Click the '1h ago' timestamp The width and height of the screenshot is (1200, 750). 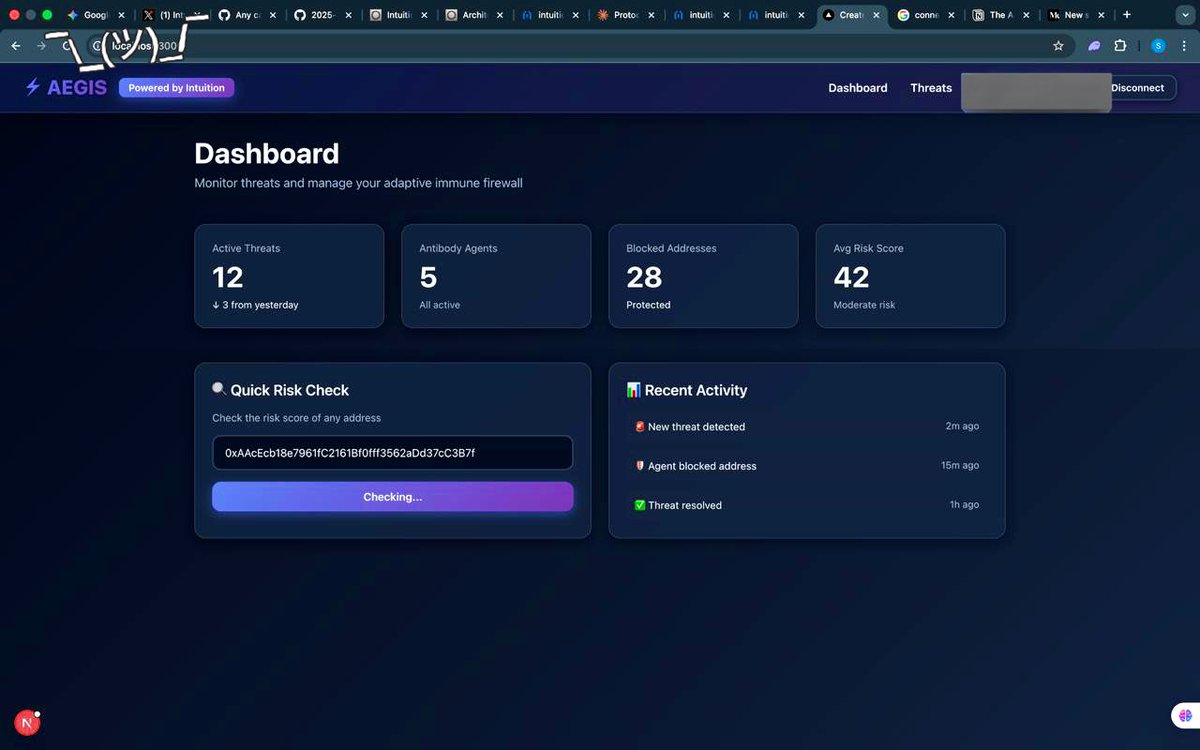coord(964,505)
